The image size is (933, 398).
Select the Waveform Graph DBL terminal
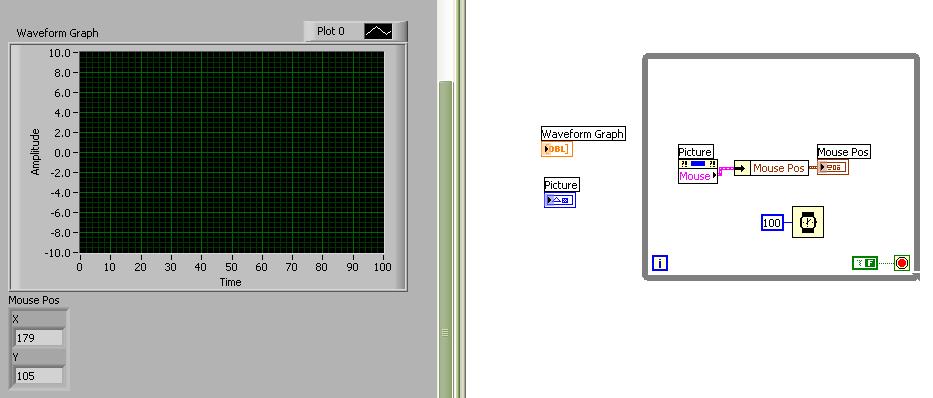coord(557,149)
